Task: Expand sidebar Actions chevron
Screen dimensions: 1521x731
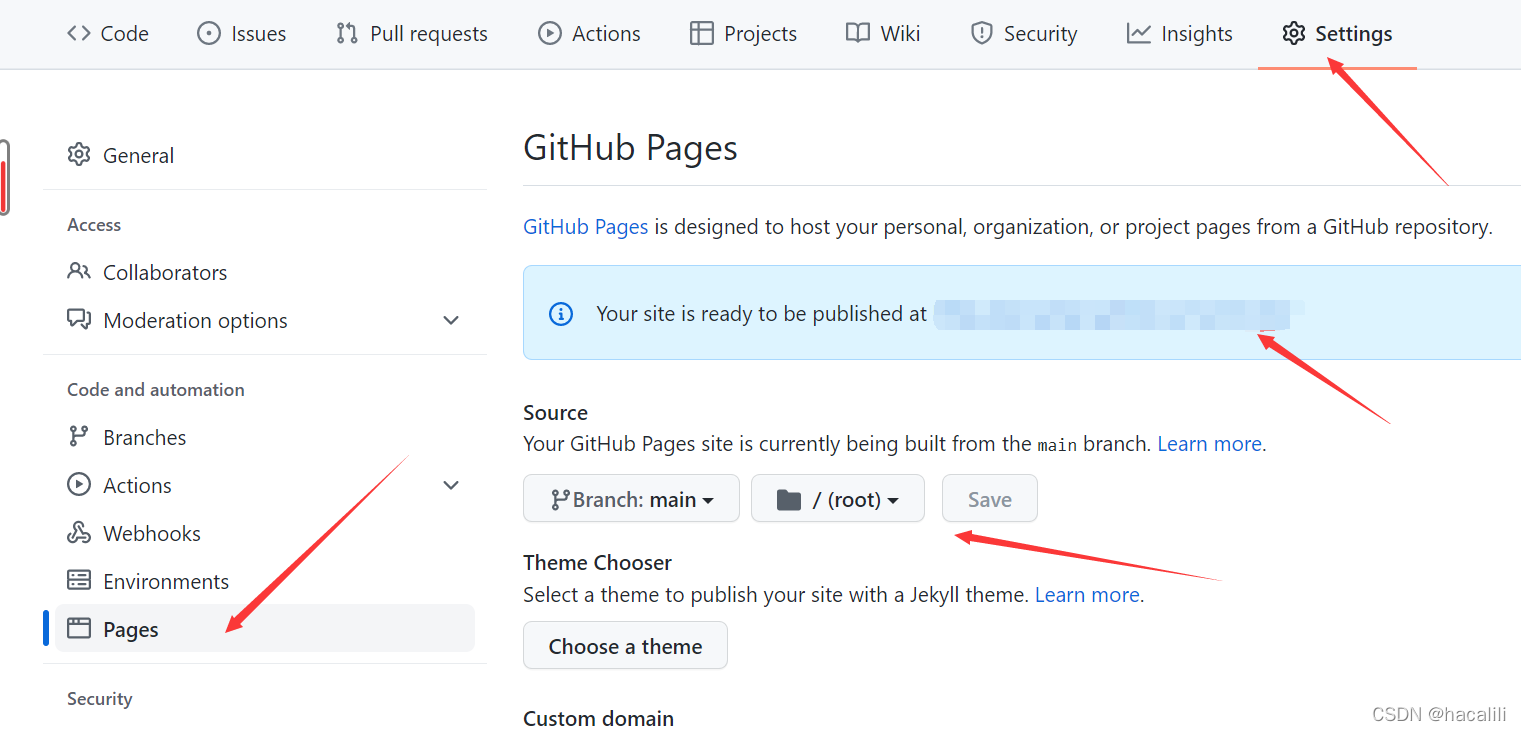Action: pyautogui.click(x=451, y=485)
